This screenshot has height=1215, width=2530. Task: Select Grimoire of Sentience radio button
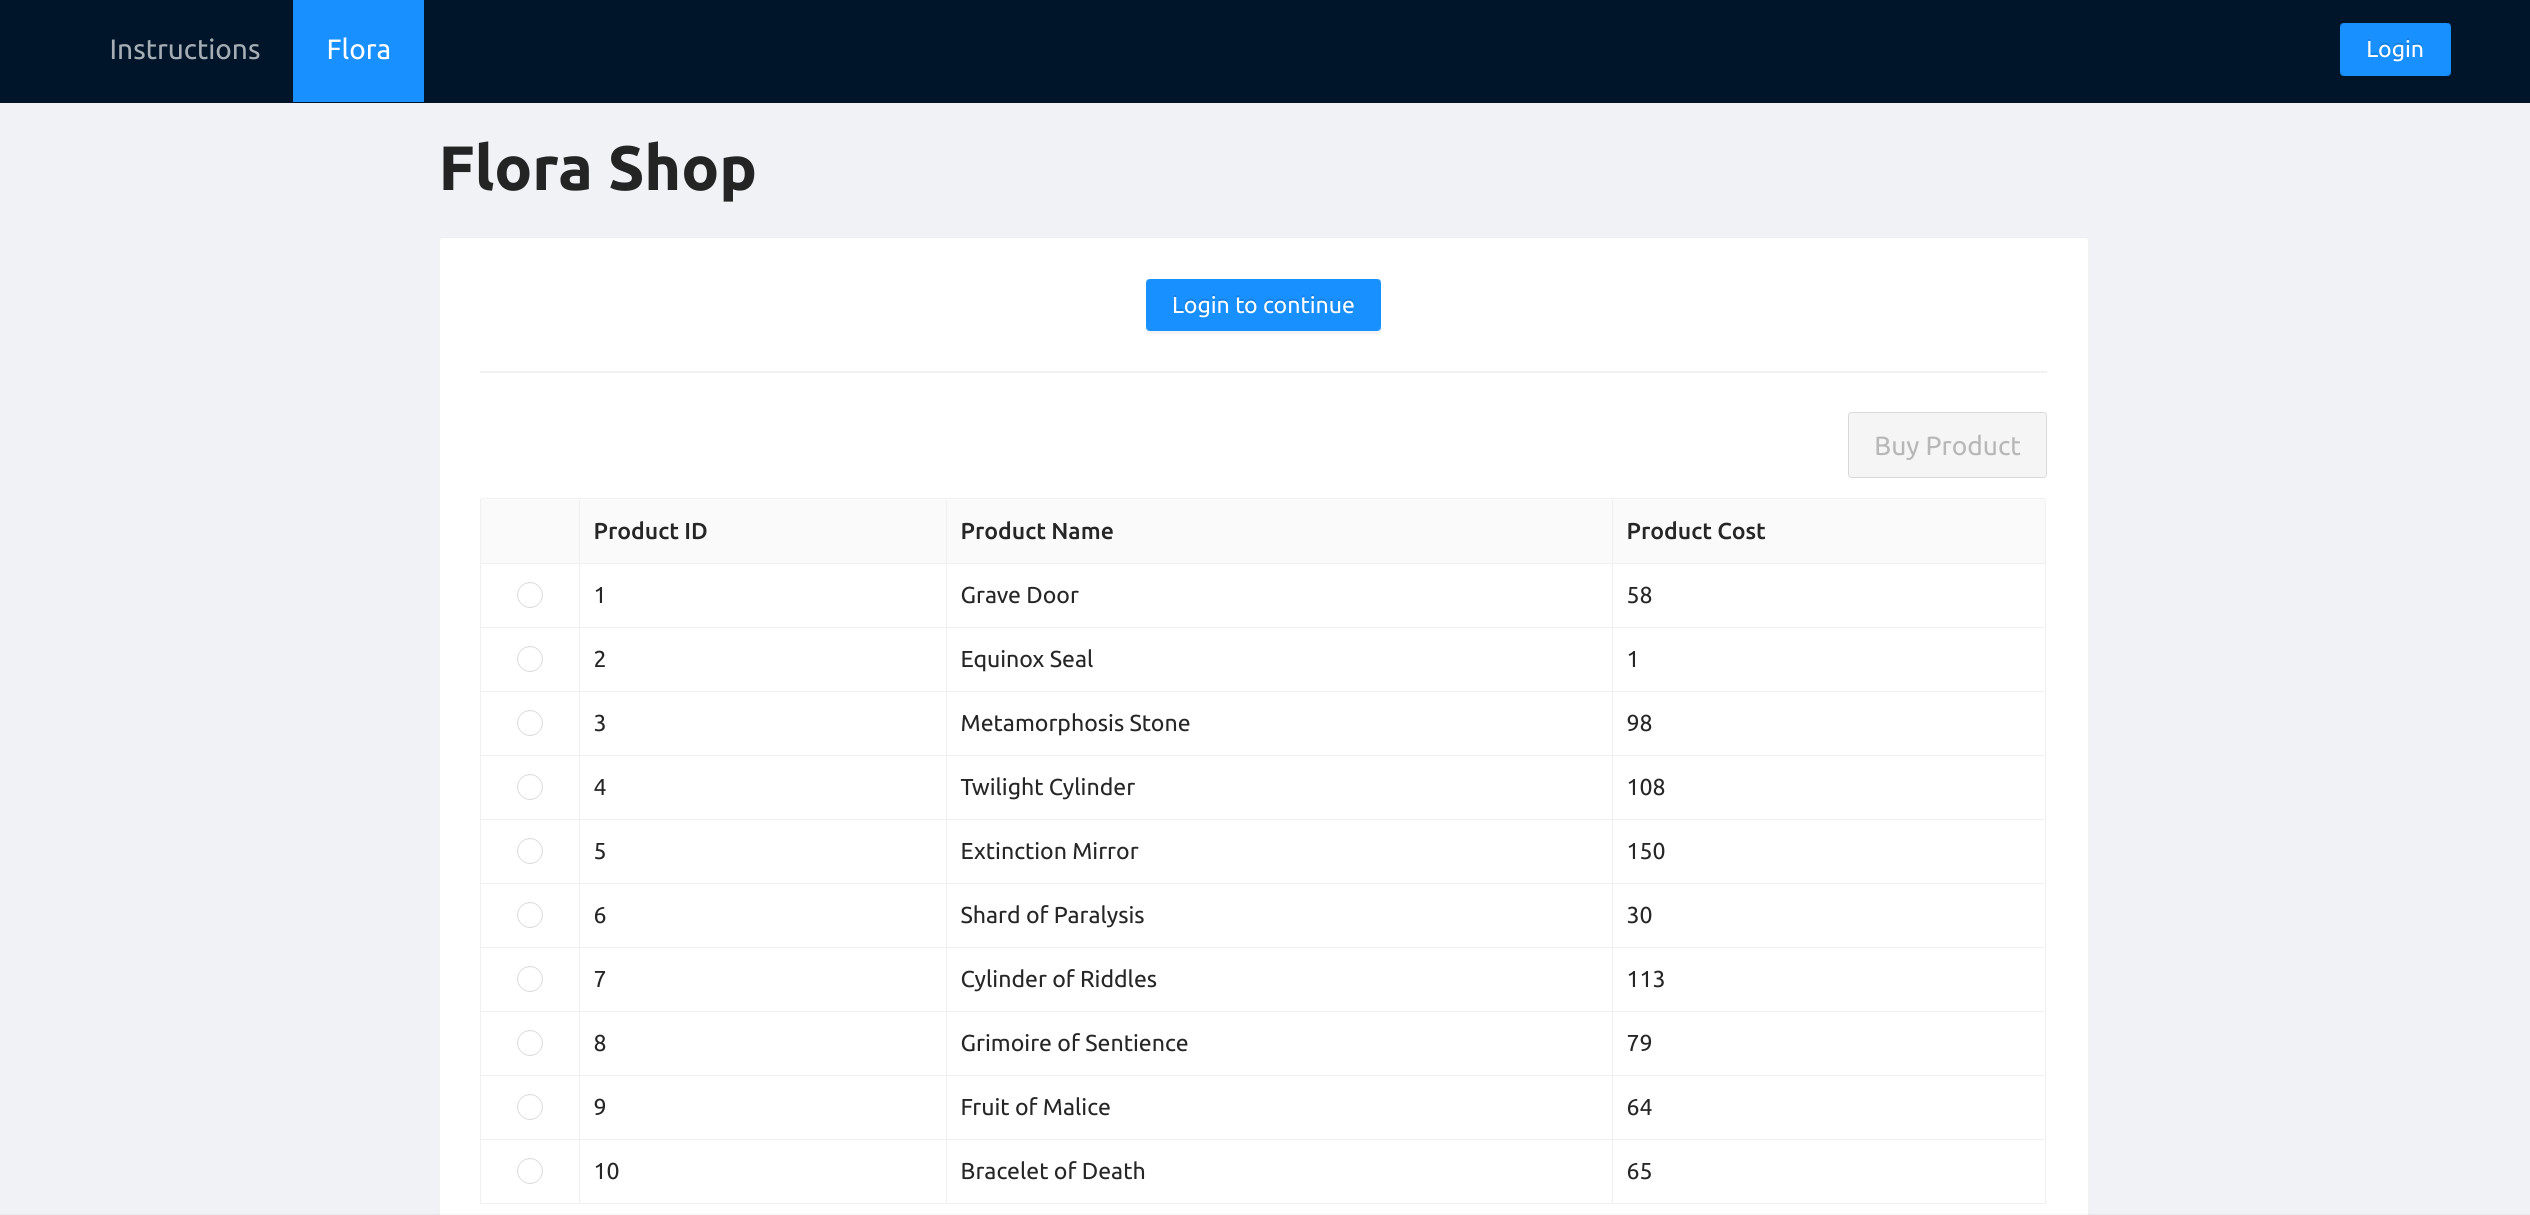[x=530, y=1043]
